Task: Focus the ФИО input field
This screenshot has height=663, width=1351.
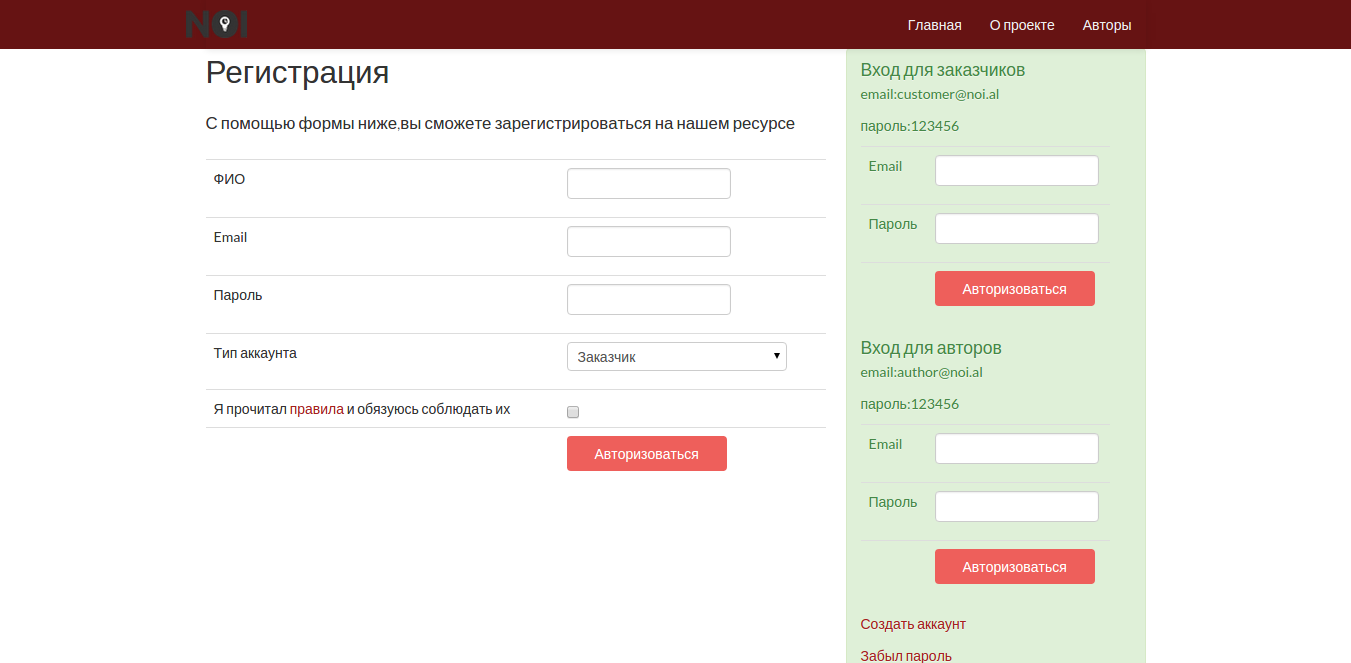Action: pos(649,184)
